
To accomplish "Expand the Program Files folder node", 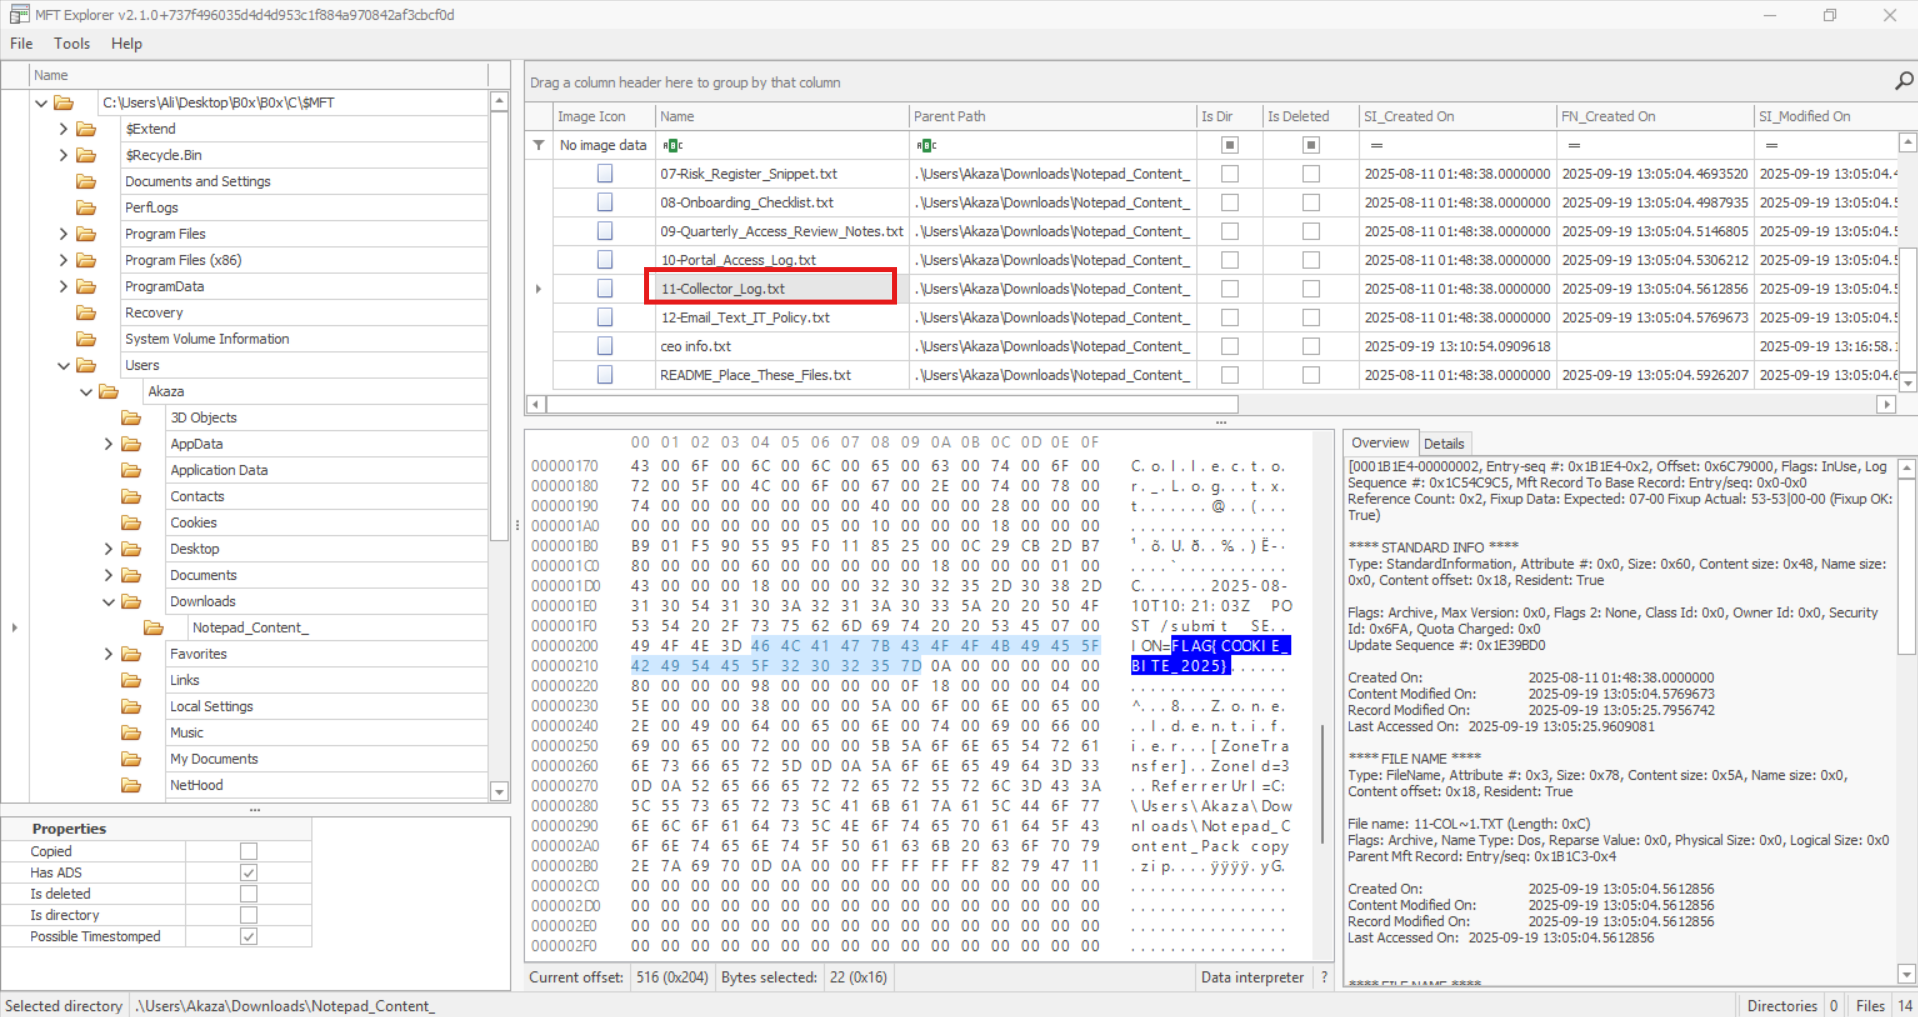I will point(63,234).
